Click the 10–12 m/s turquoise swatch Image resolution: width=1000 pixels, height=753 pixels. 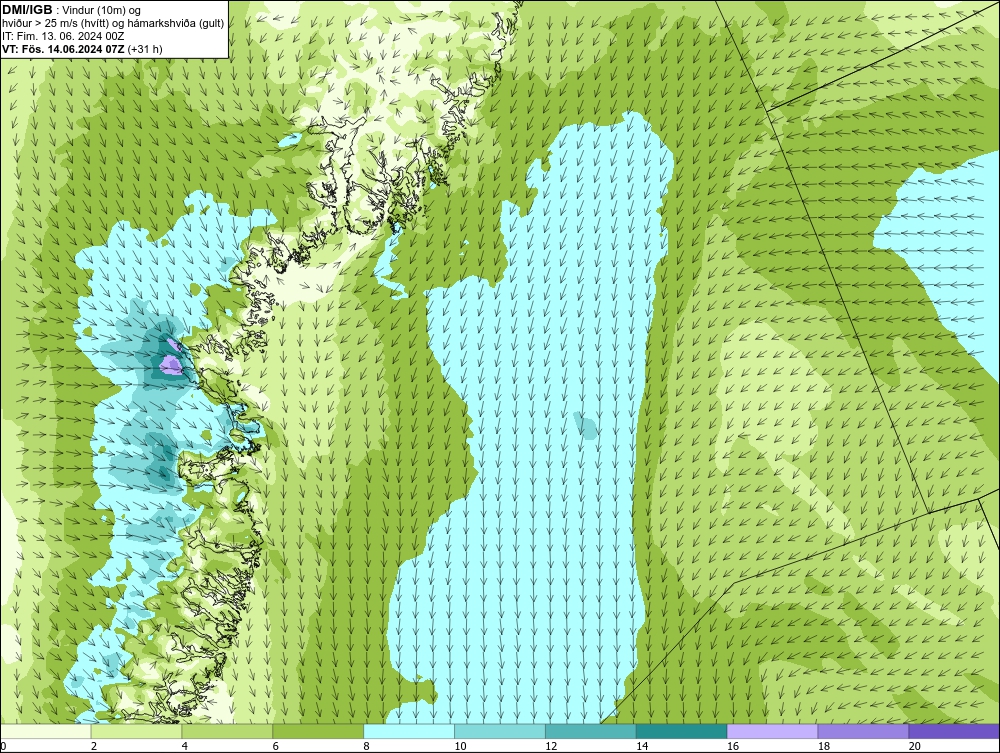[x=500, y=731]
